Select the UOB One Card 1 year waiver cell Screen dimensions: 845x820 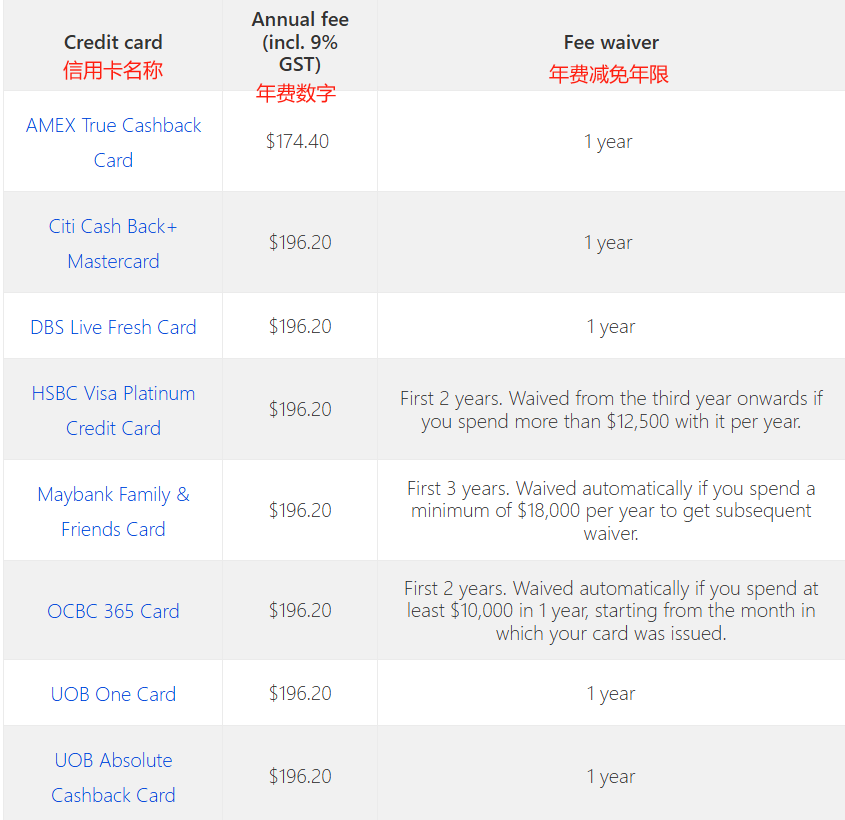pyautogui.click(x=611, y=693)
